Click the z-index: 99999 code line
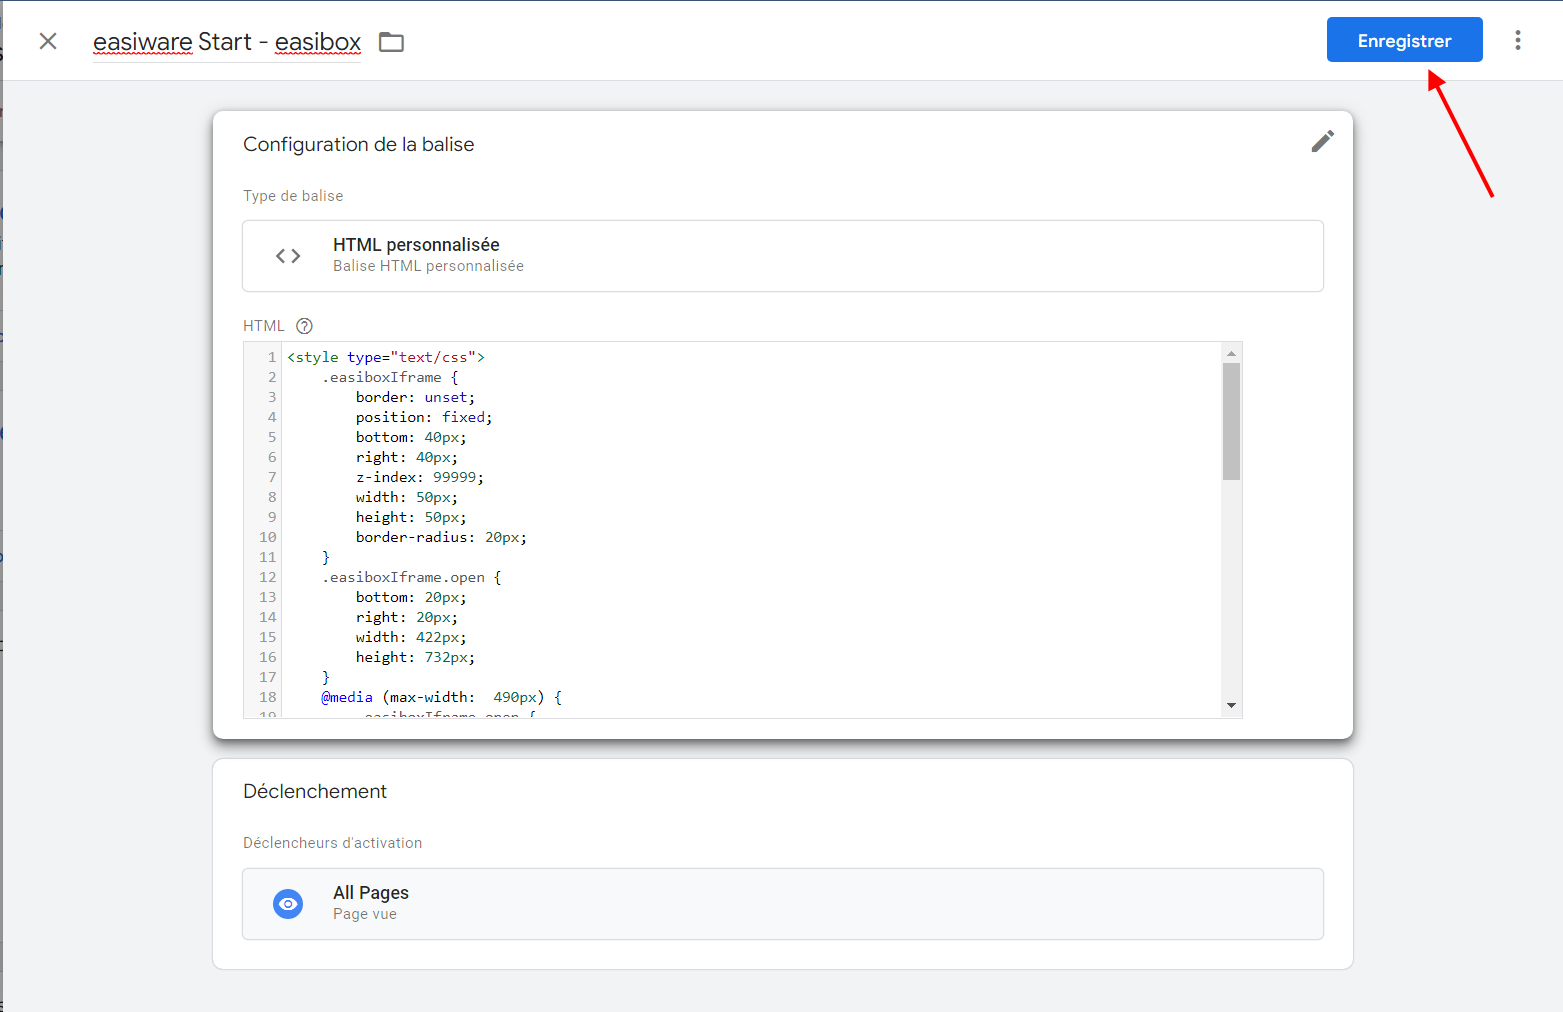The height and width of the screenshot is (1012, 1563). click(x=419, y=477)
